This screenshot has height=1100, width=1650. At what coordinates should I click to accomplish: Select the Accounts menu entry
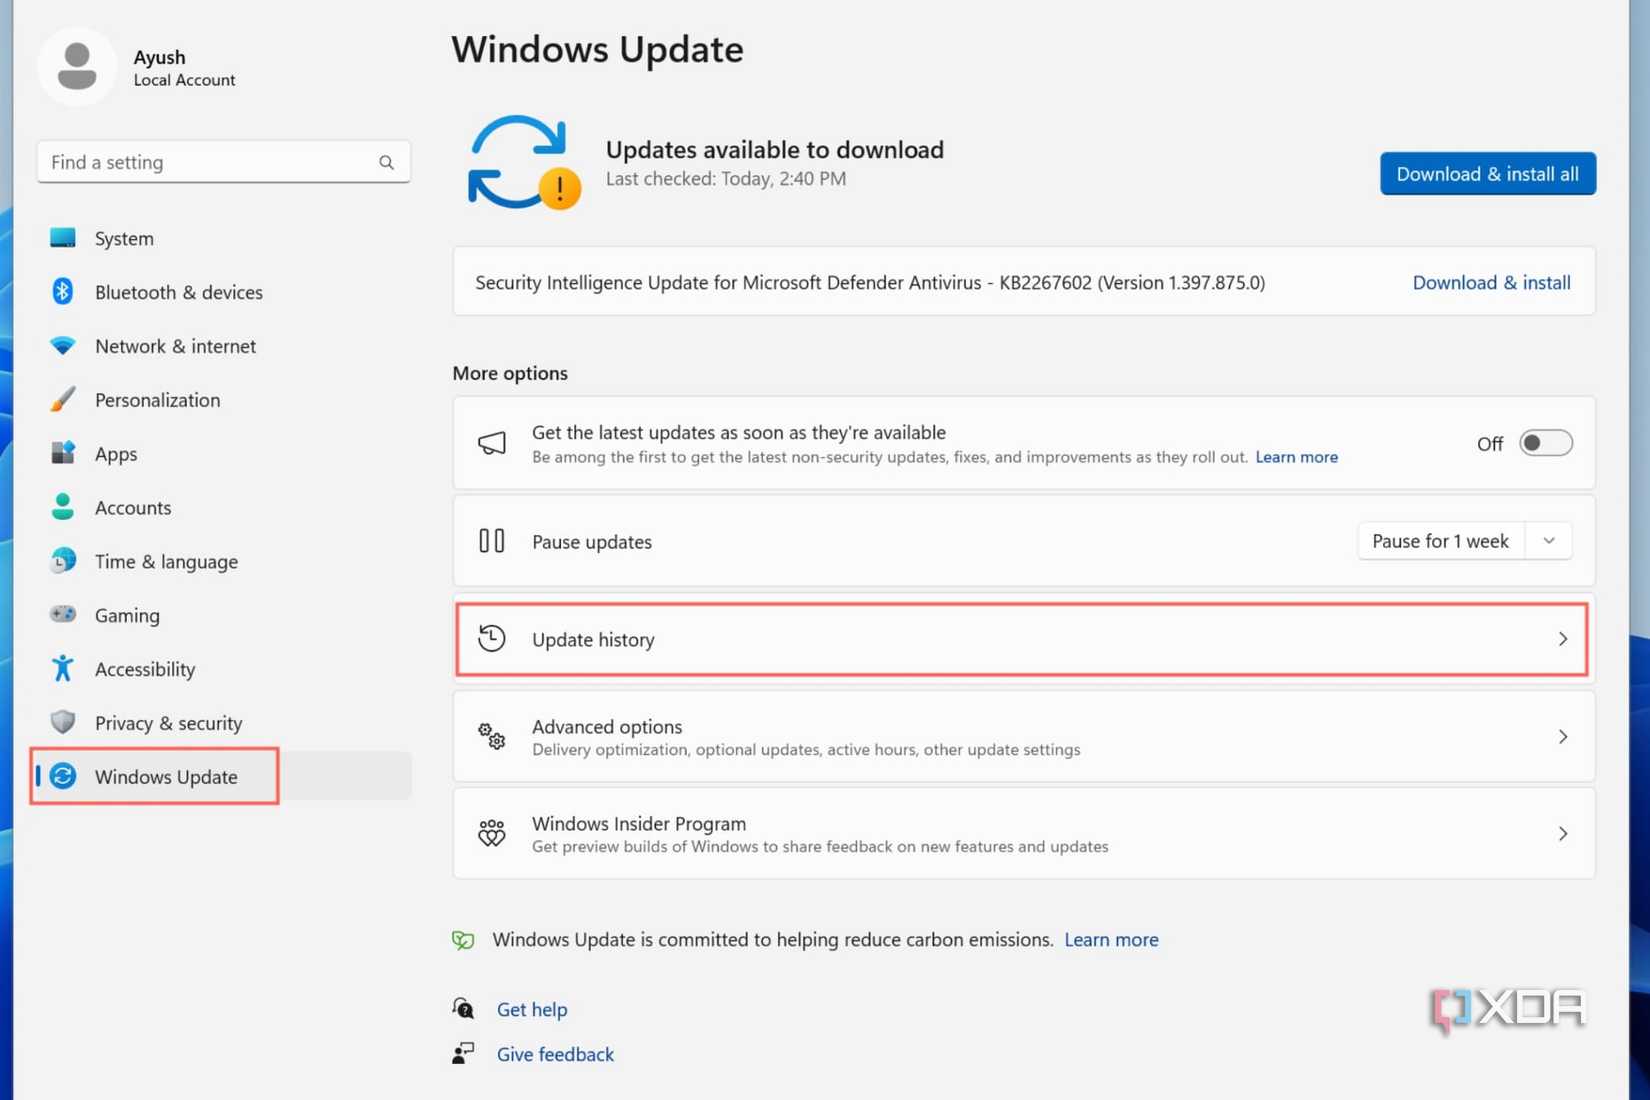tap(132, 507)
